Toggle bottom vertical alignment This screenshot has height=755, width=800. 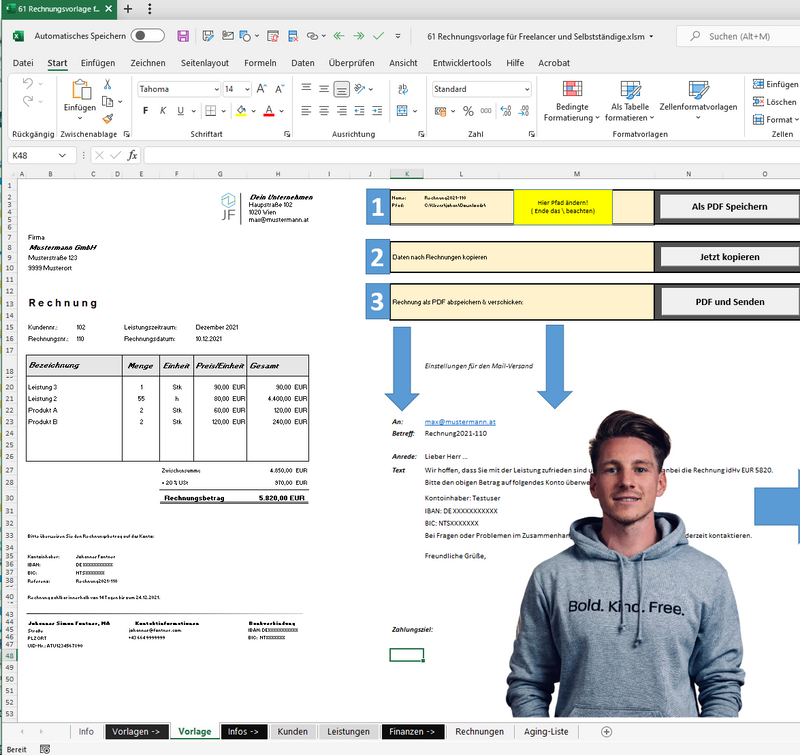341,89
